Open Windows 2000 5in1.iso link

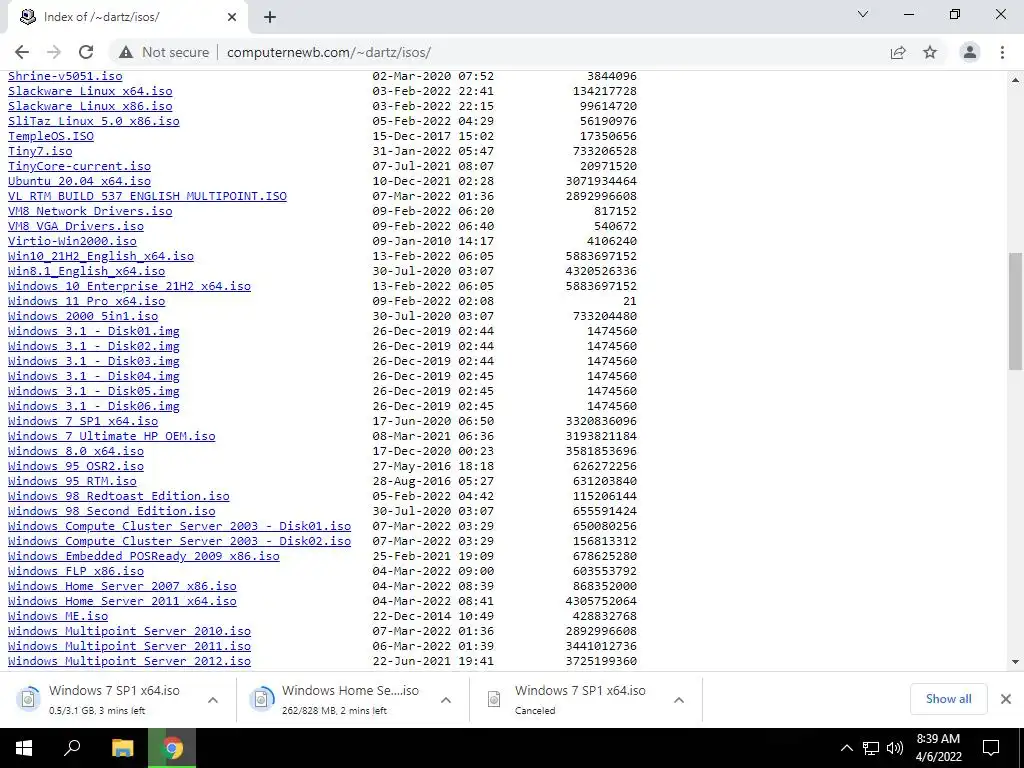pos(83,316)
